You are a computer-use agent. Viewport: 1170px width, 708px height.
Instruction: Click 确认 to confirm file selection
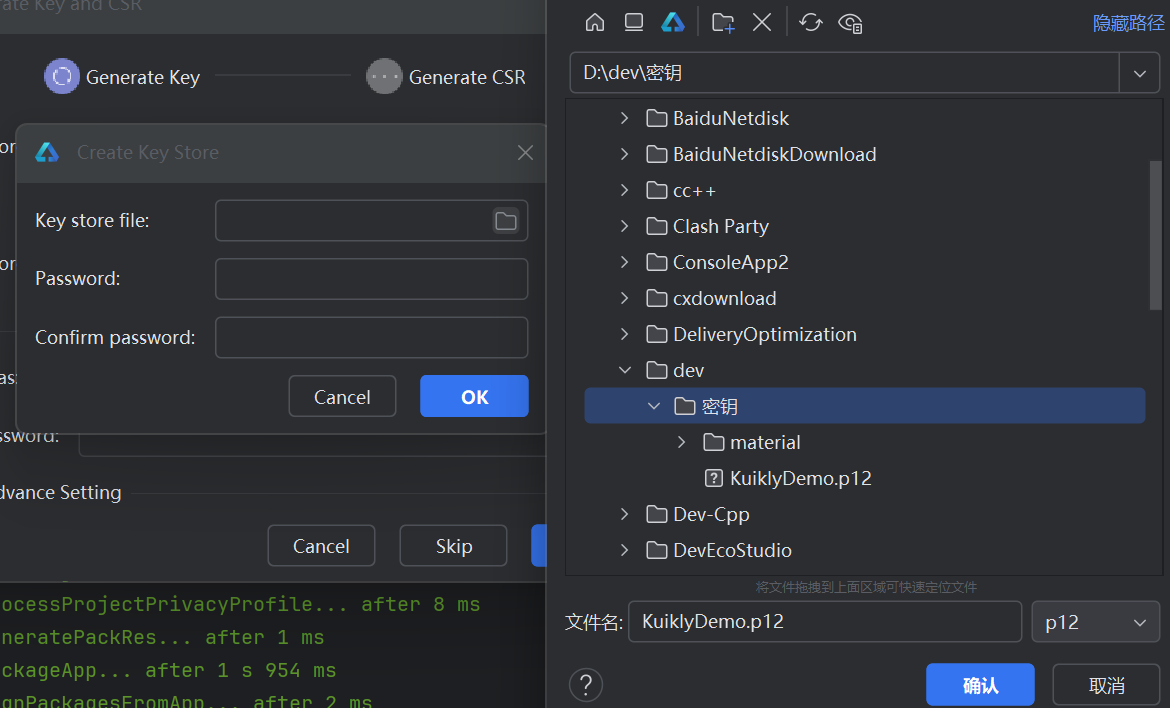tap(980, 684)
